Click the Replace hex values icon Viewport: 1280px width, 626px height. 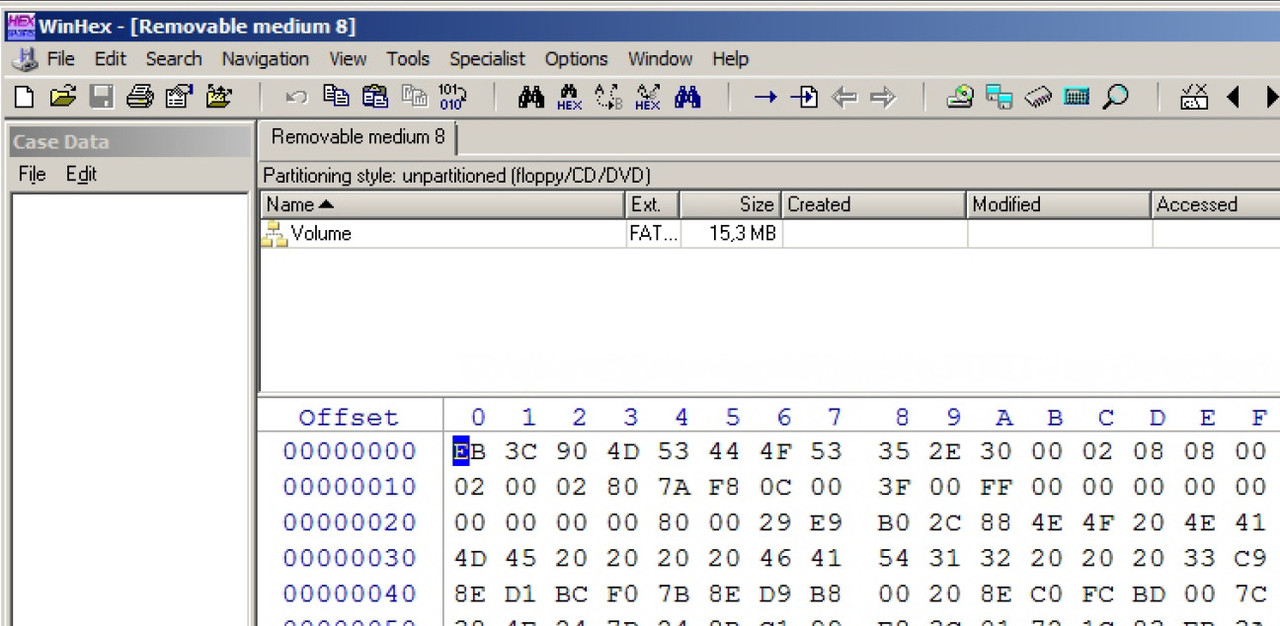coord(648,97)
